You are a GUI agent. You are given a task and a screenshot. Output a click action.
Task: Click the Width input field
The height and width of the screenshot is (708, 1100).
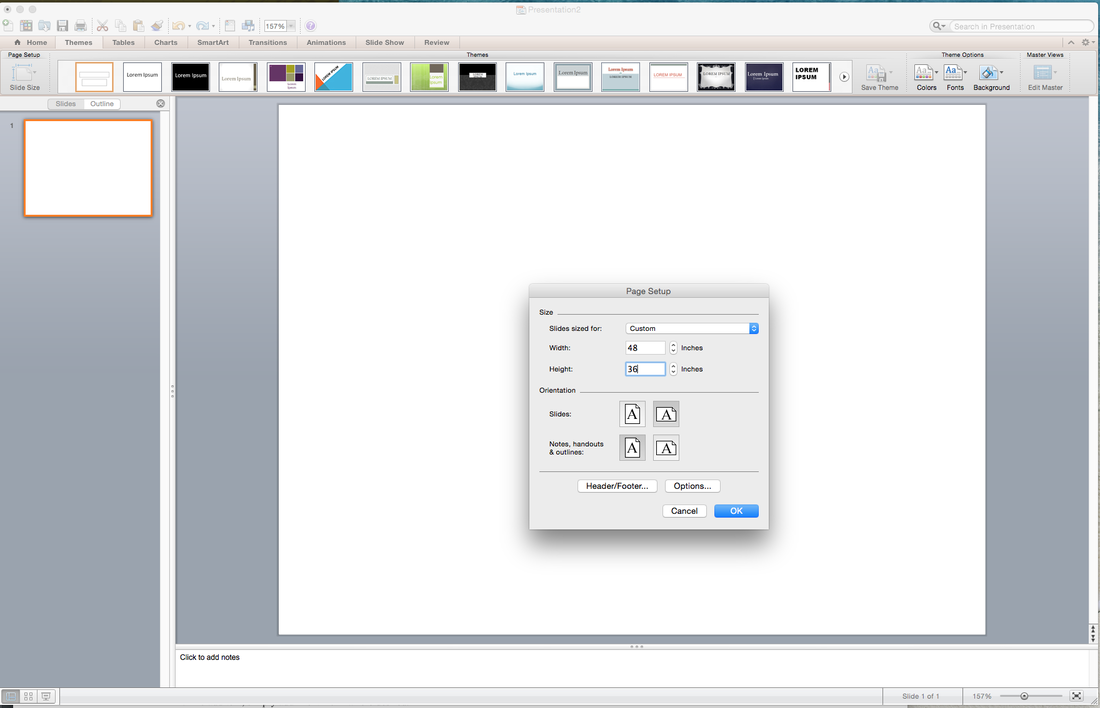point(645,348)
